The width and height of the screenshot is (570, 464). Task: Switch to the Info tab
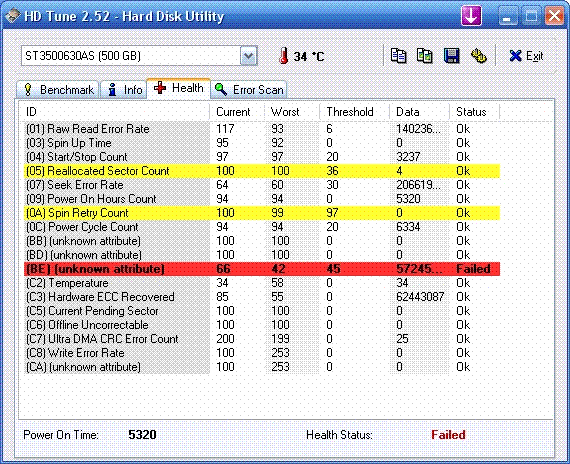click(x=124, y=89)
